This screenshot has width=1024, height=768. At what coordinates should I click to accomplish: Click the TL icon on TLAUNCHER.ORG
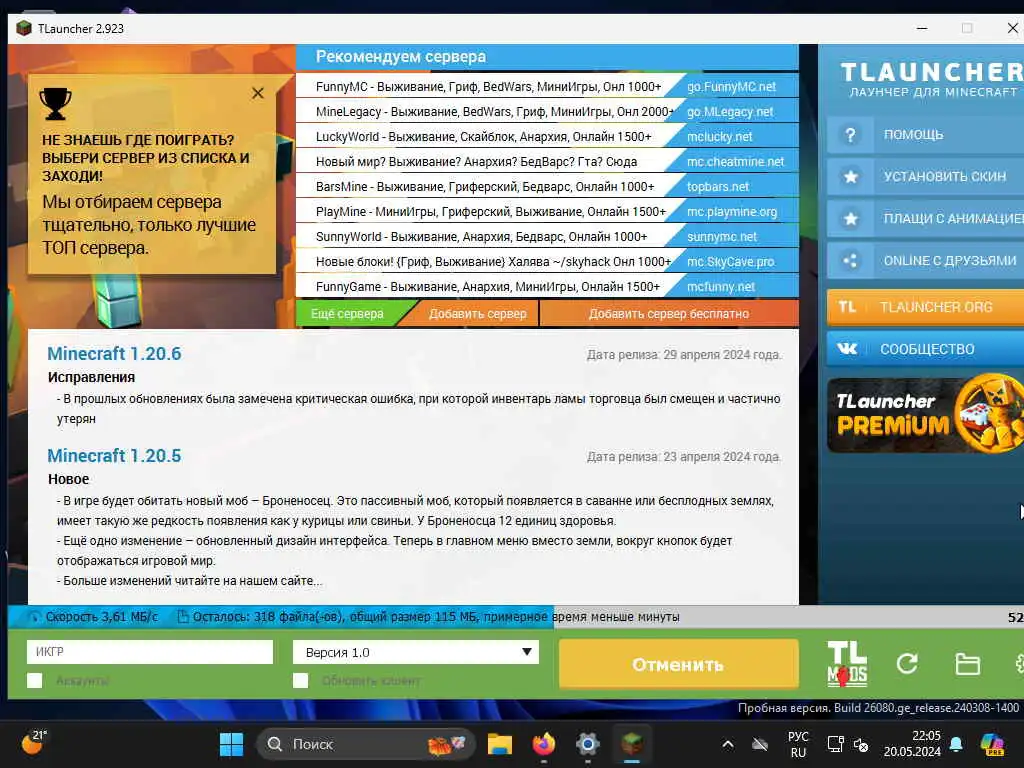click(x=847, y=307)
